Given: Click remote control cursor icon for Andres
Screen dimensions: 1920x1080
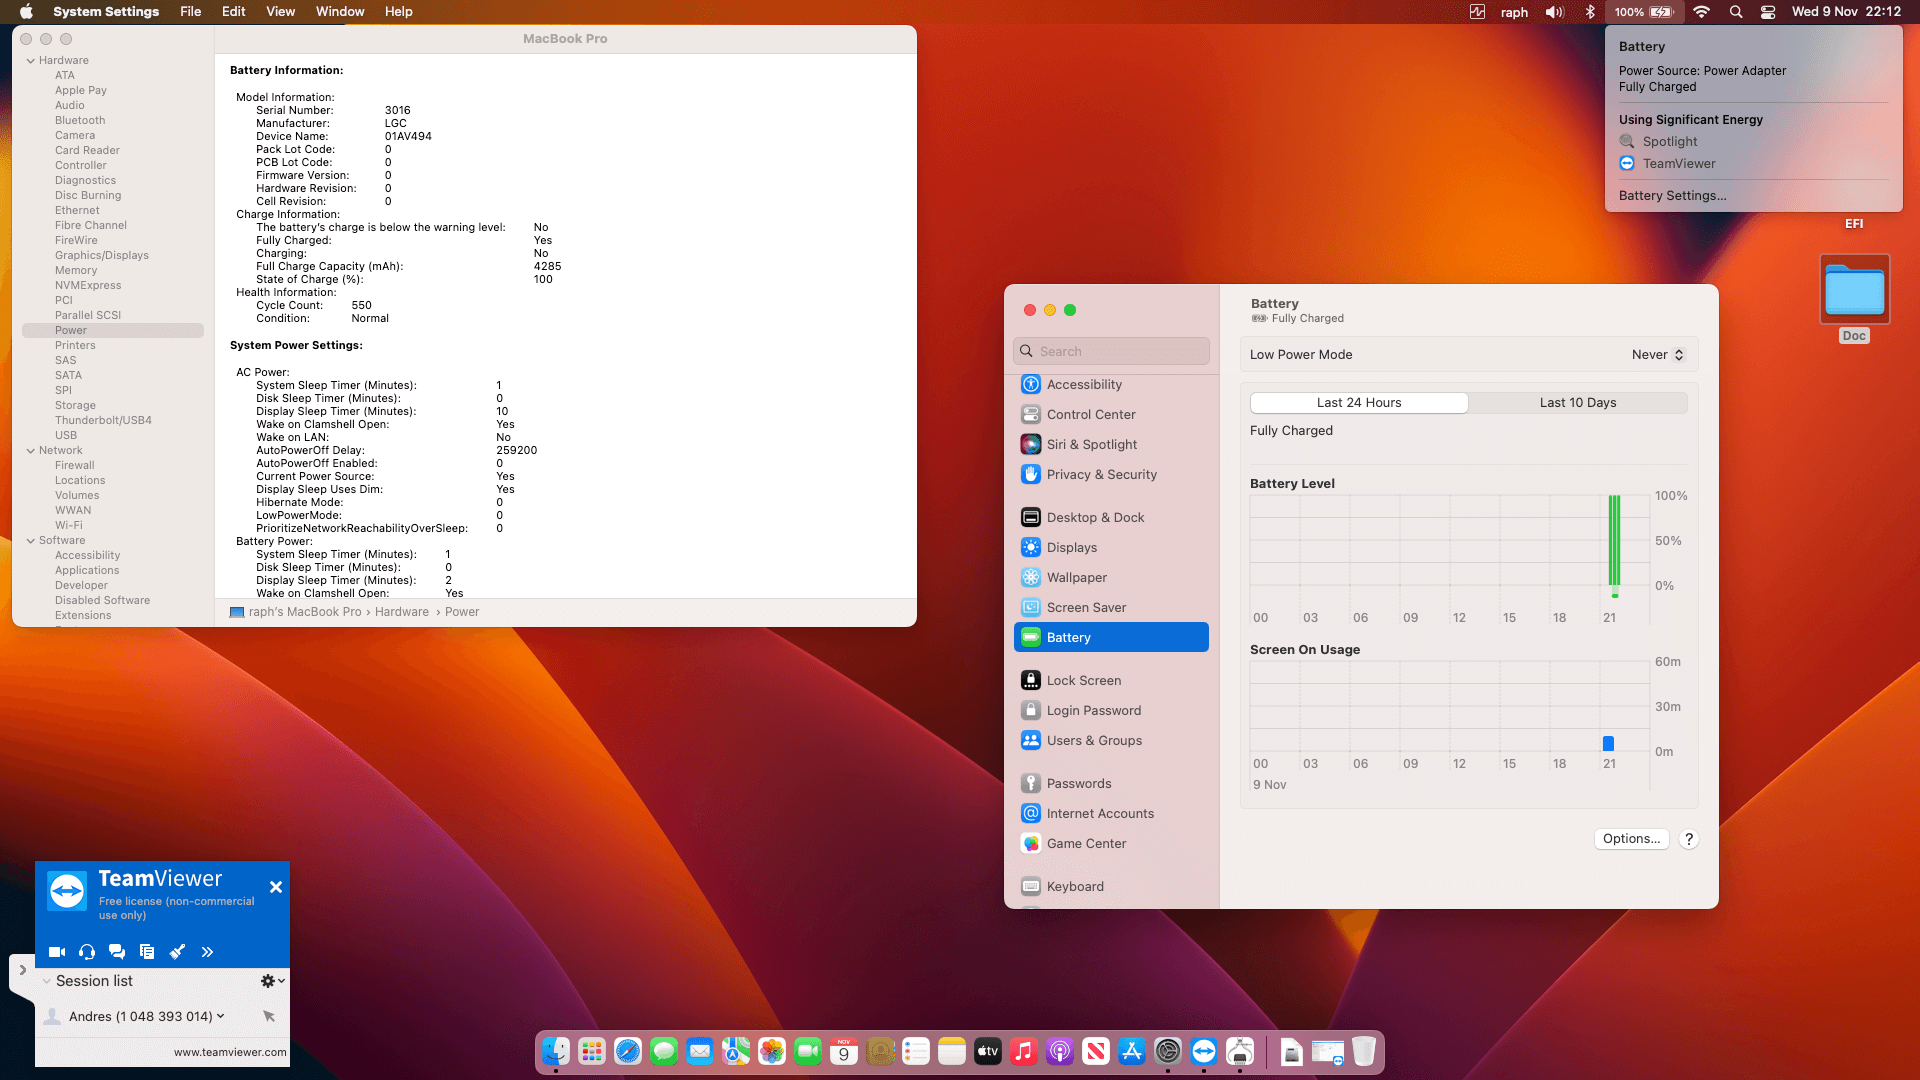Looking at the screenshot, I should click(x=269, y=1016).
